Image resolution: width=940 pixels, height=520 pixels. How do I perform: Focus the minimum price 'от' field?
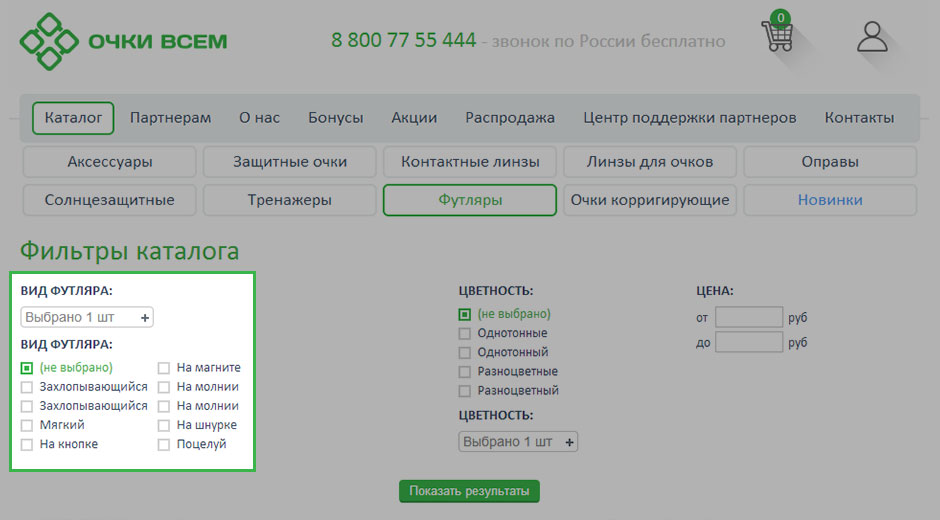748,318
